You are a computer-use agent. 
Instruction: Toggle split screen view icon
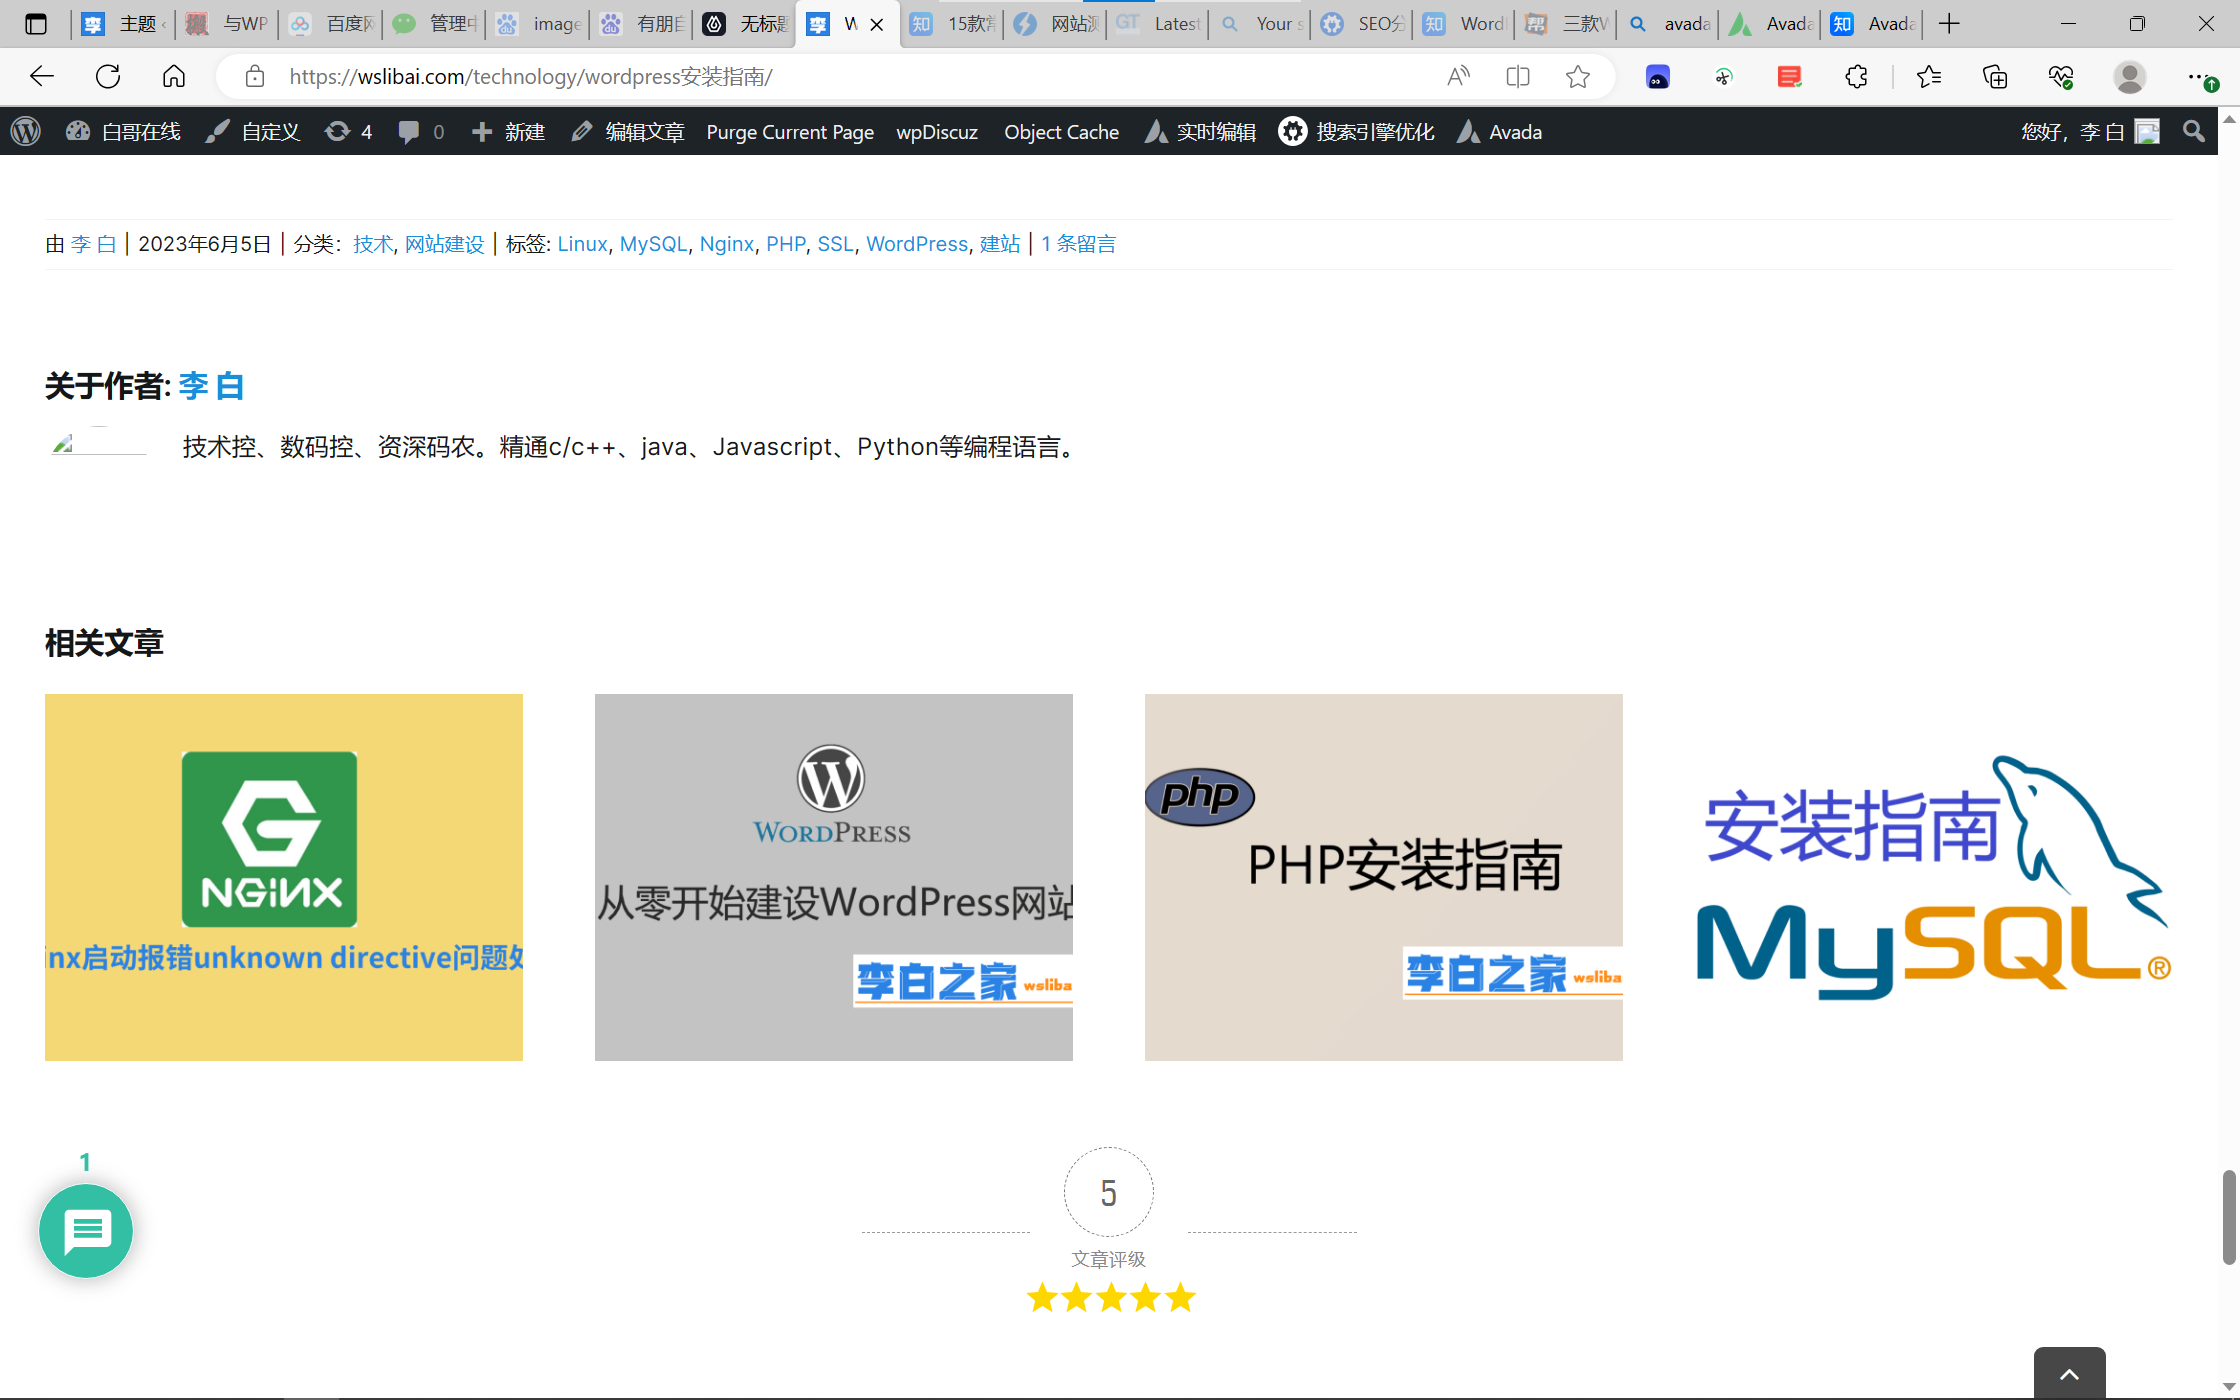(1518, 77)
